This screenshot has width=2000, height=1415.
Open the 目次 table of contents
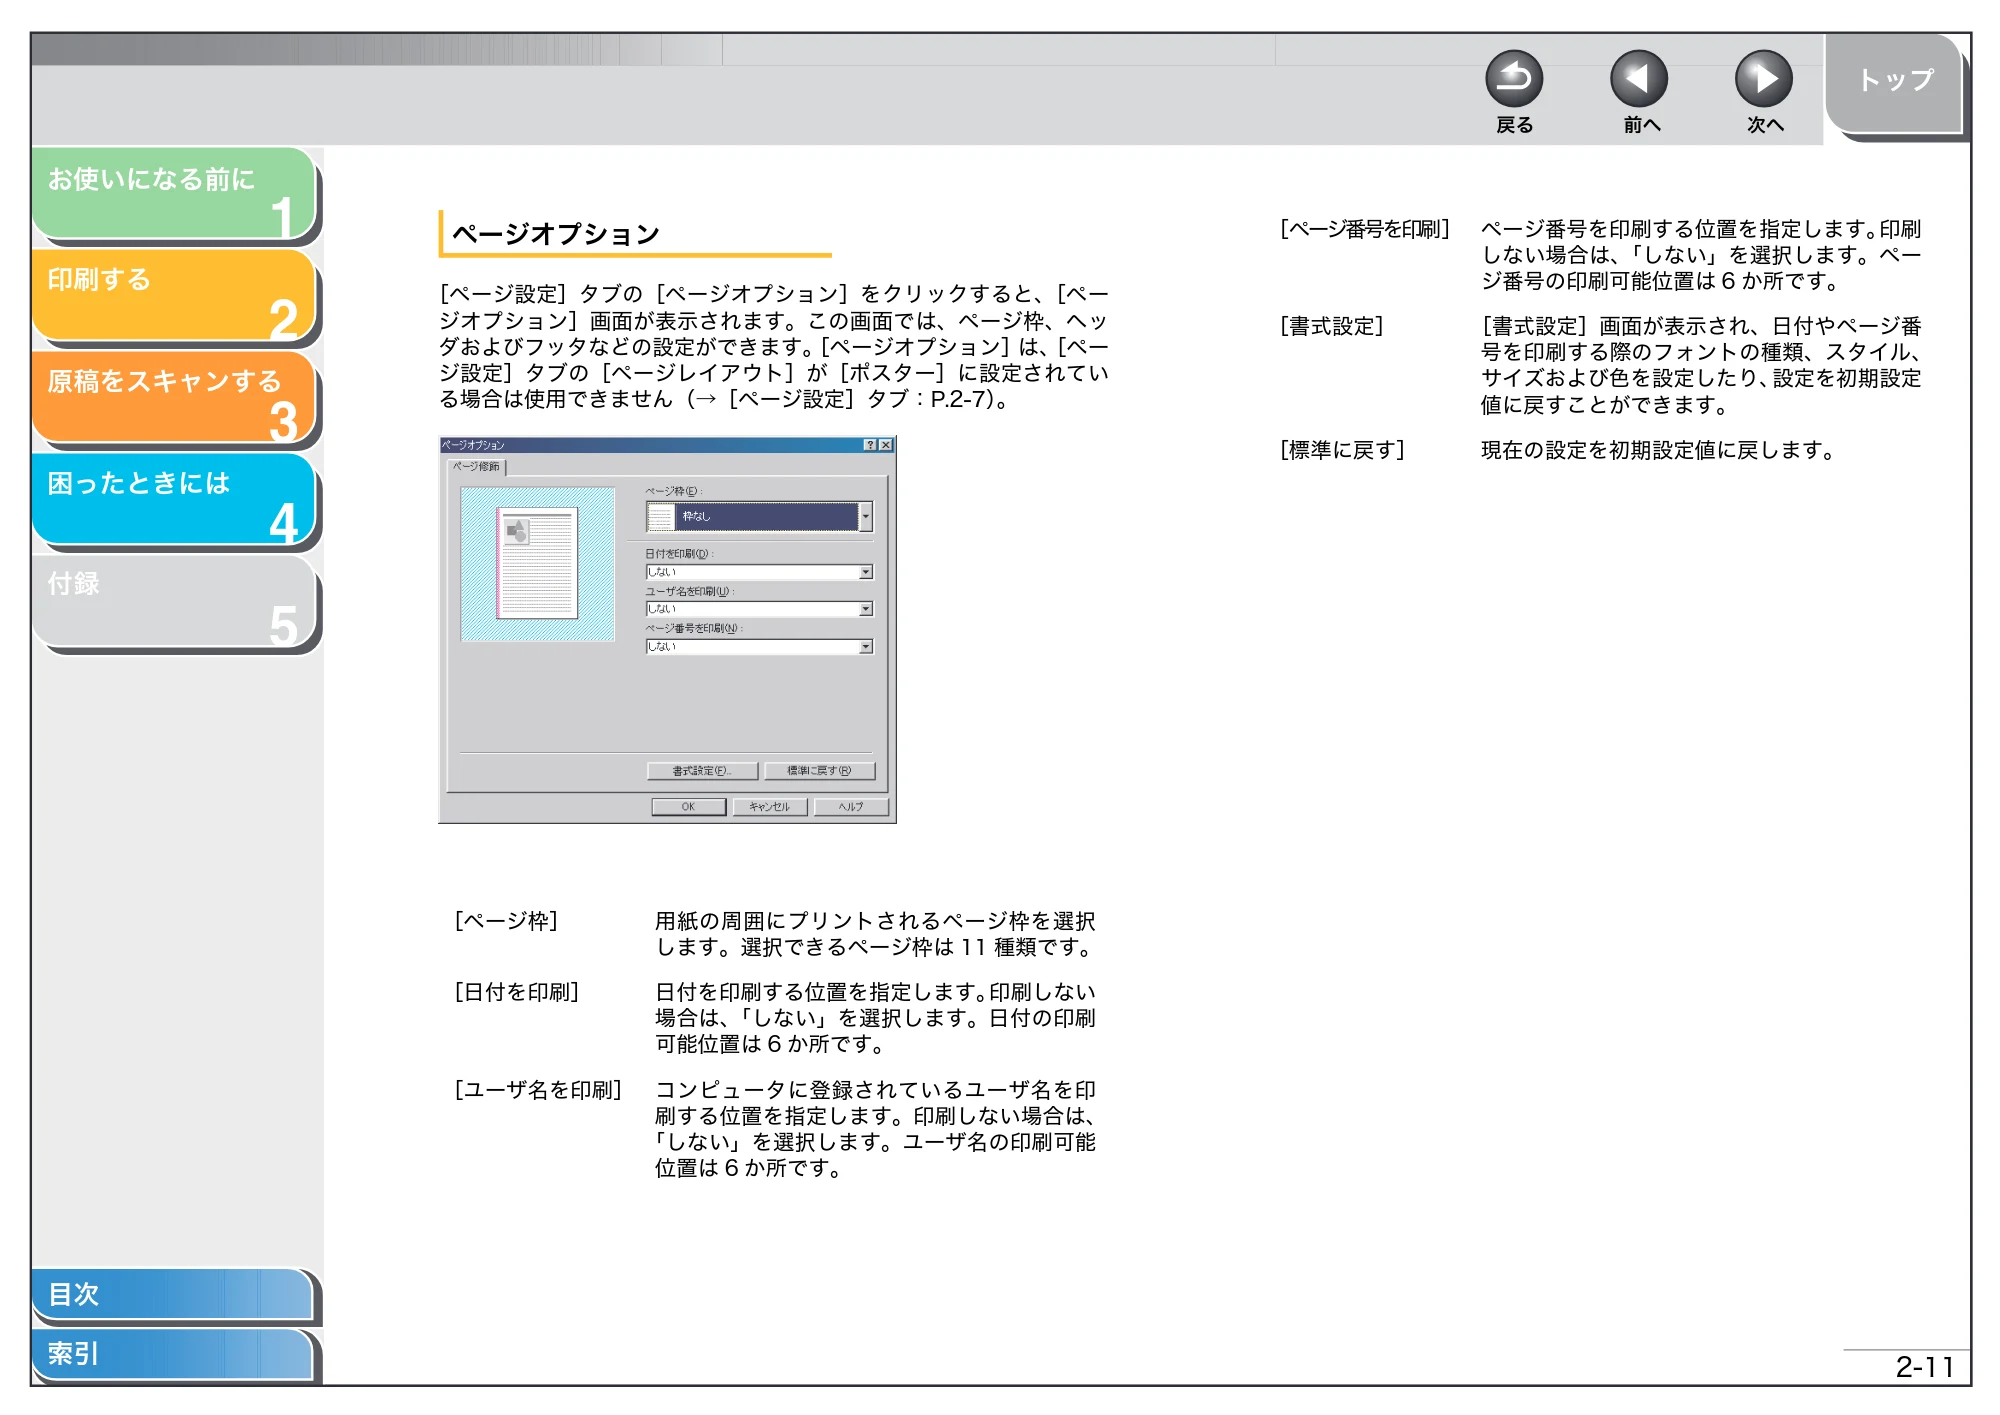(x=172, y=1294)
